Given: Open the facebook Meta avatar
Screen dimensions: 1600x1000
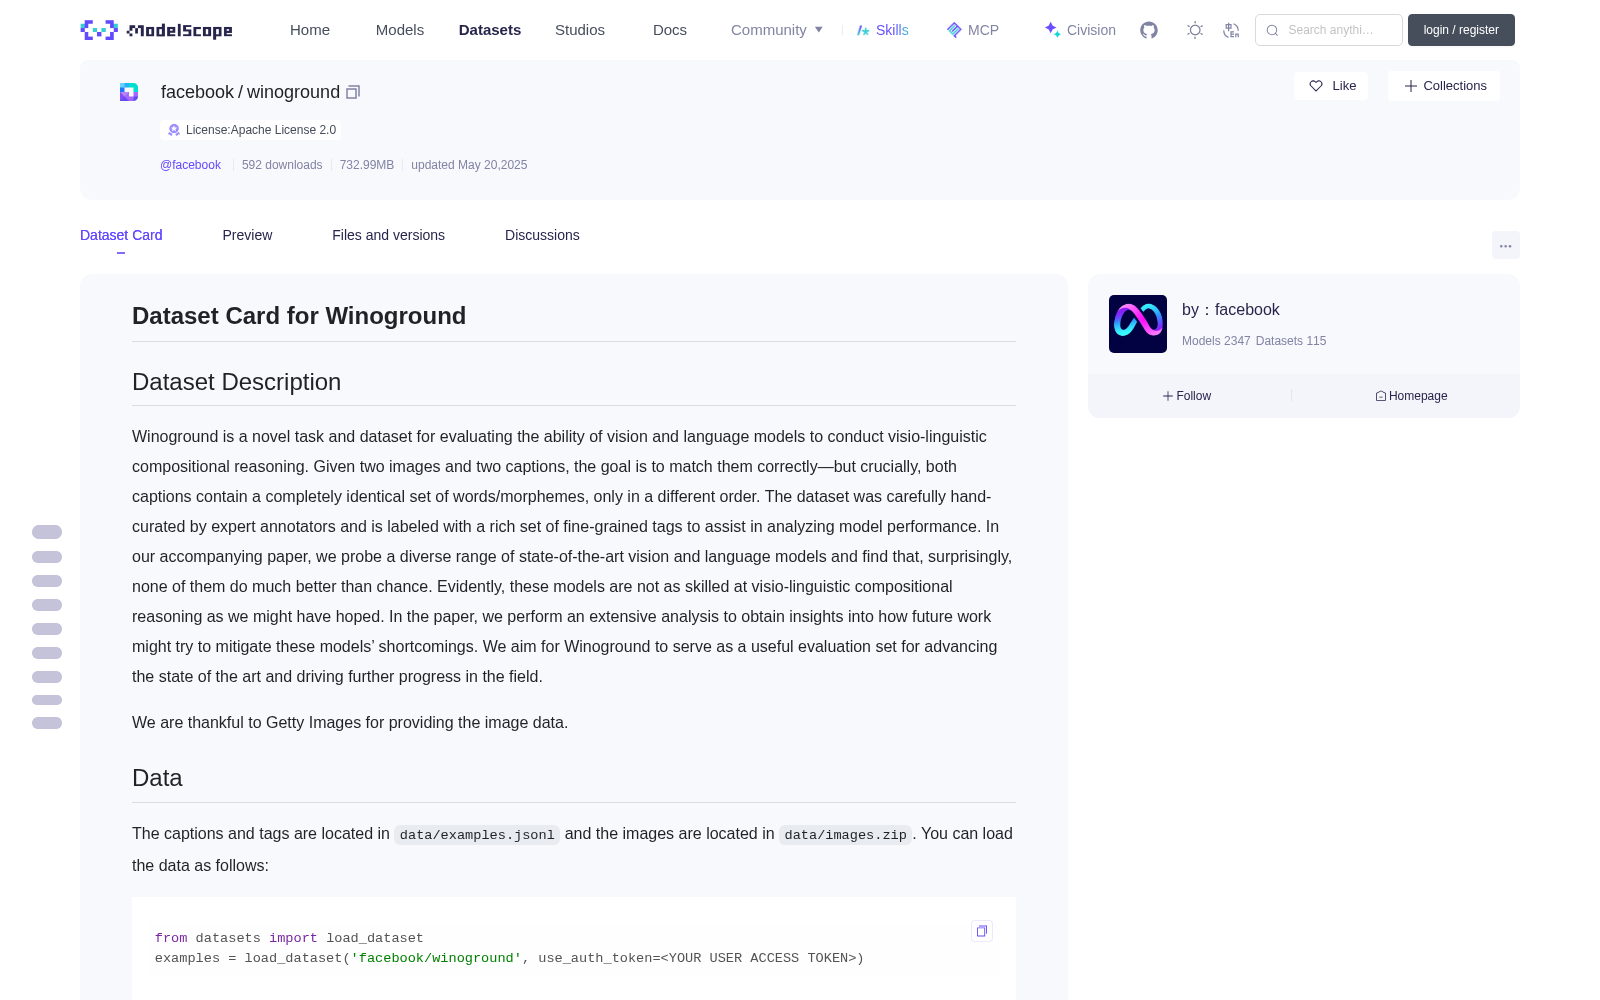Looking at the screenshot, I should (1138, 324).
